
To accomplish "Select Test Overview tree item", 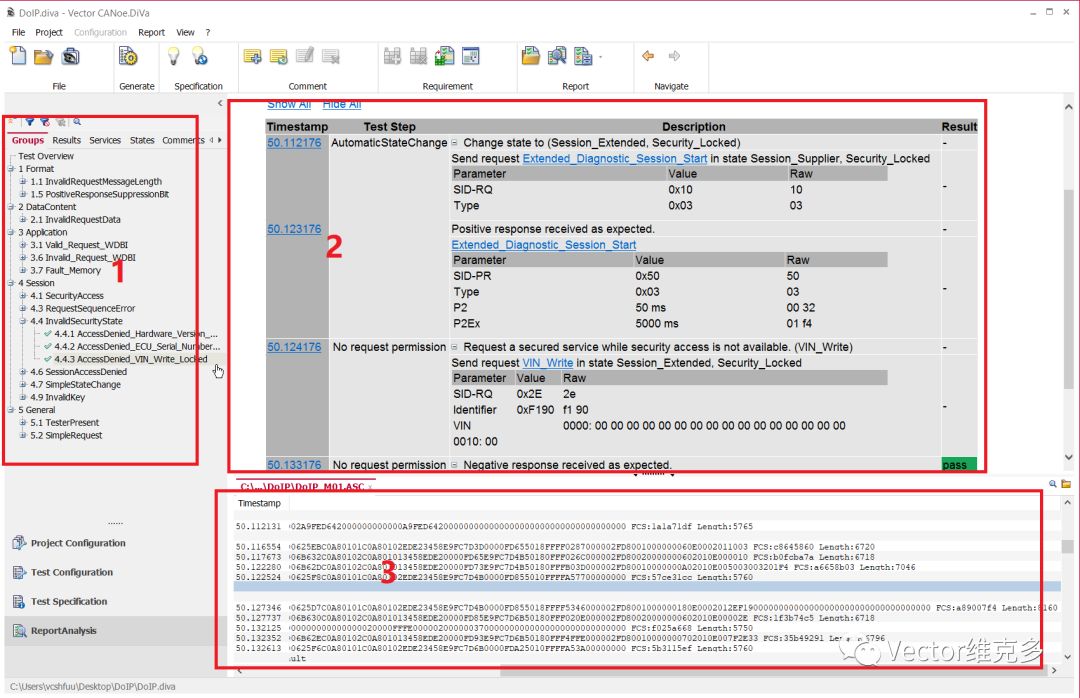I will pyautogui.click(x=45, y=156).
